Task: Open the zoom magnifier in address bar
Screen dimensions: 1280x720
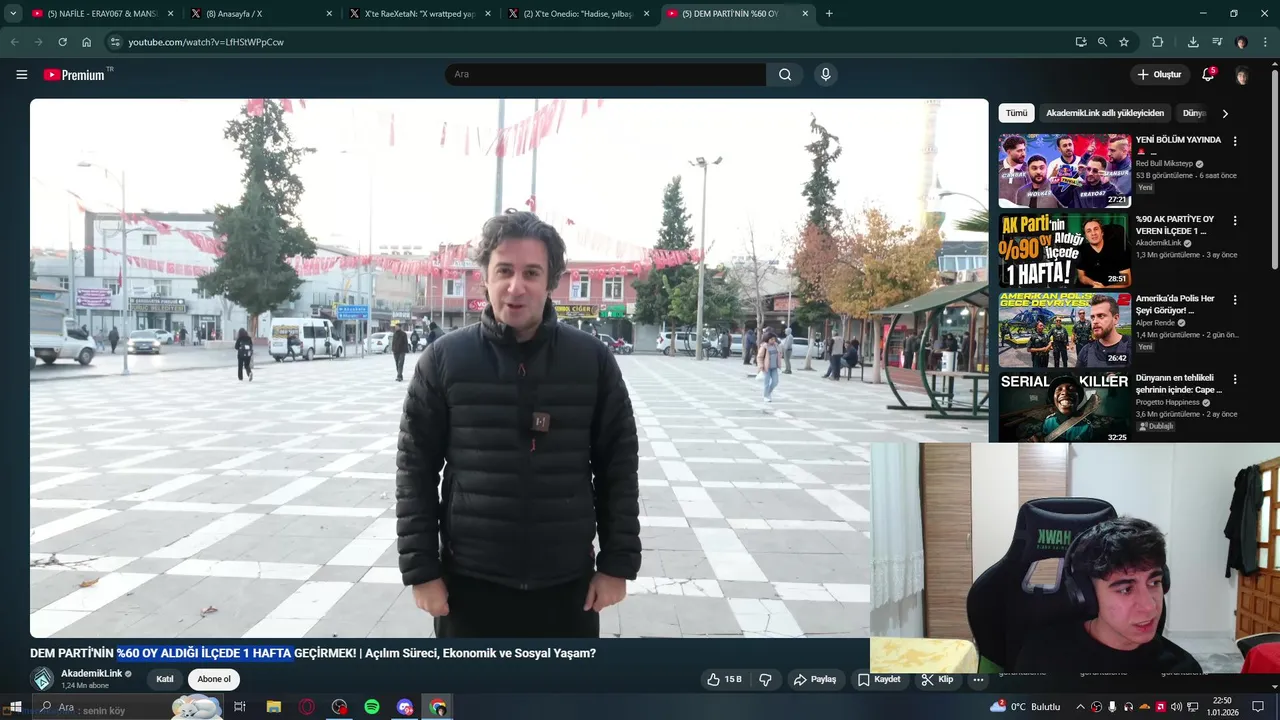Action: [1102, 42]
